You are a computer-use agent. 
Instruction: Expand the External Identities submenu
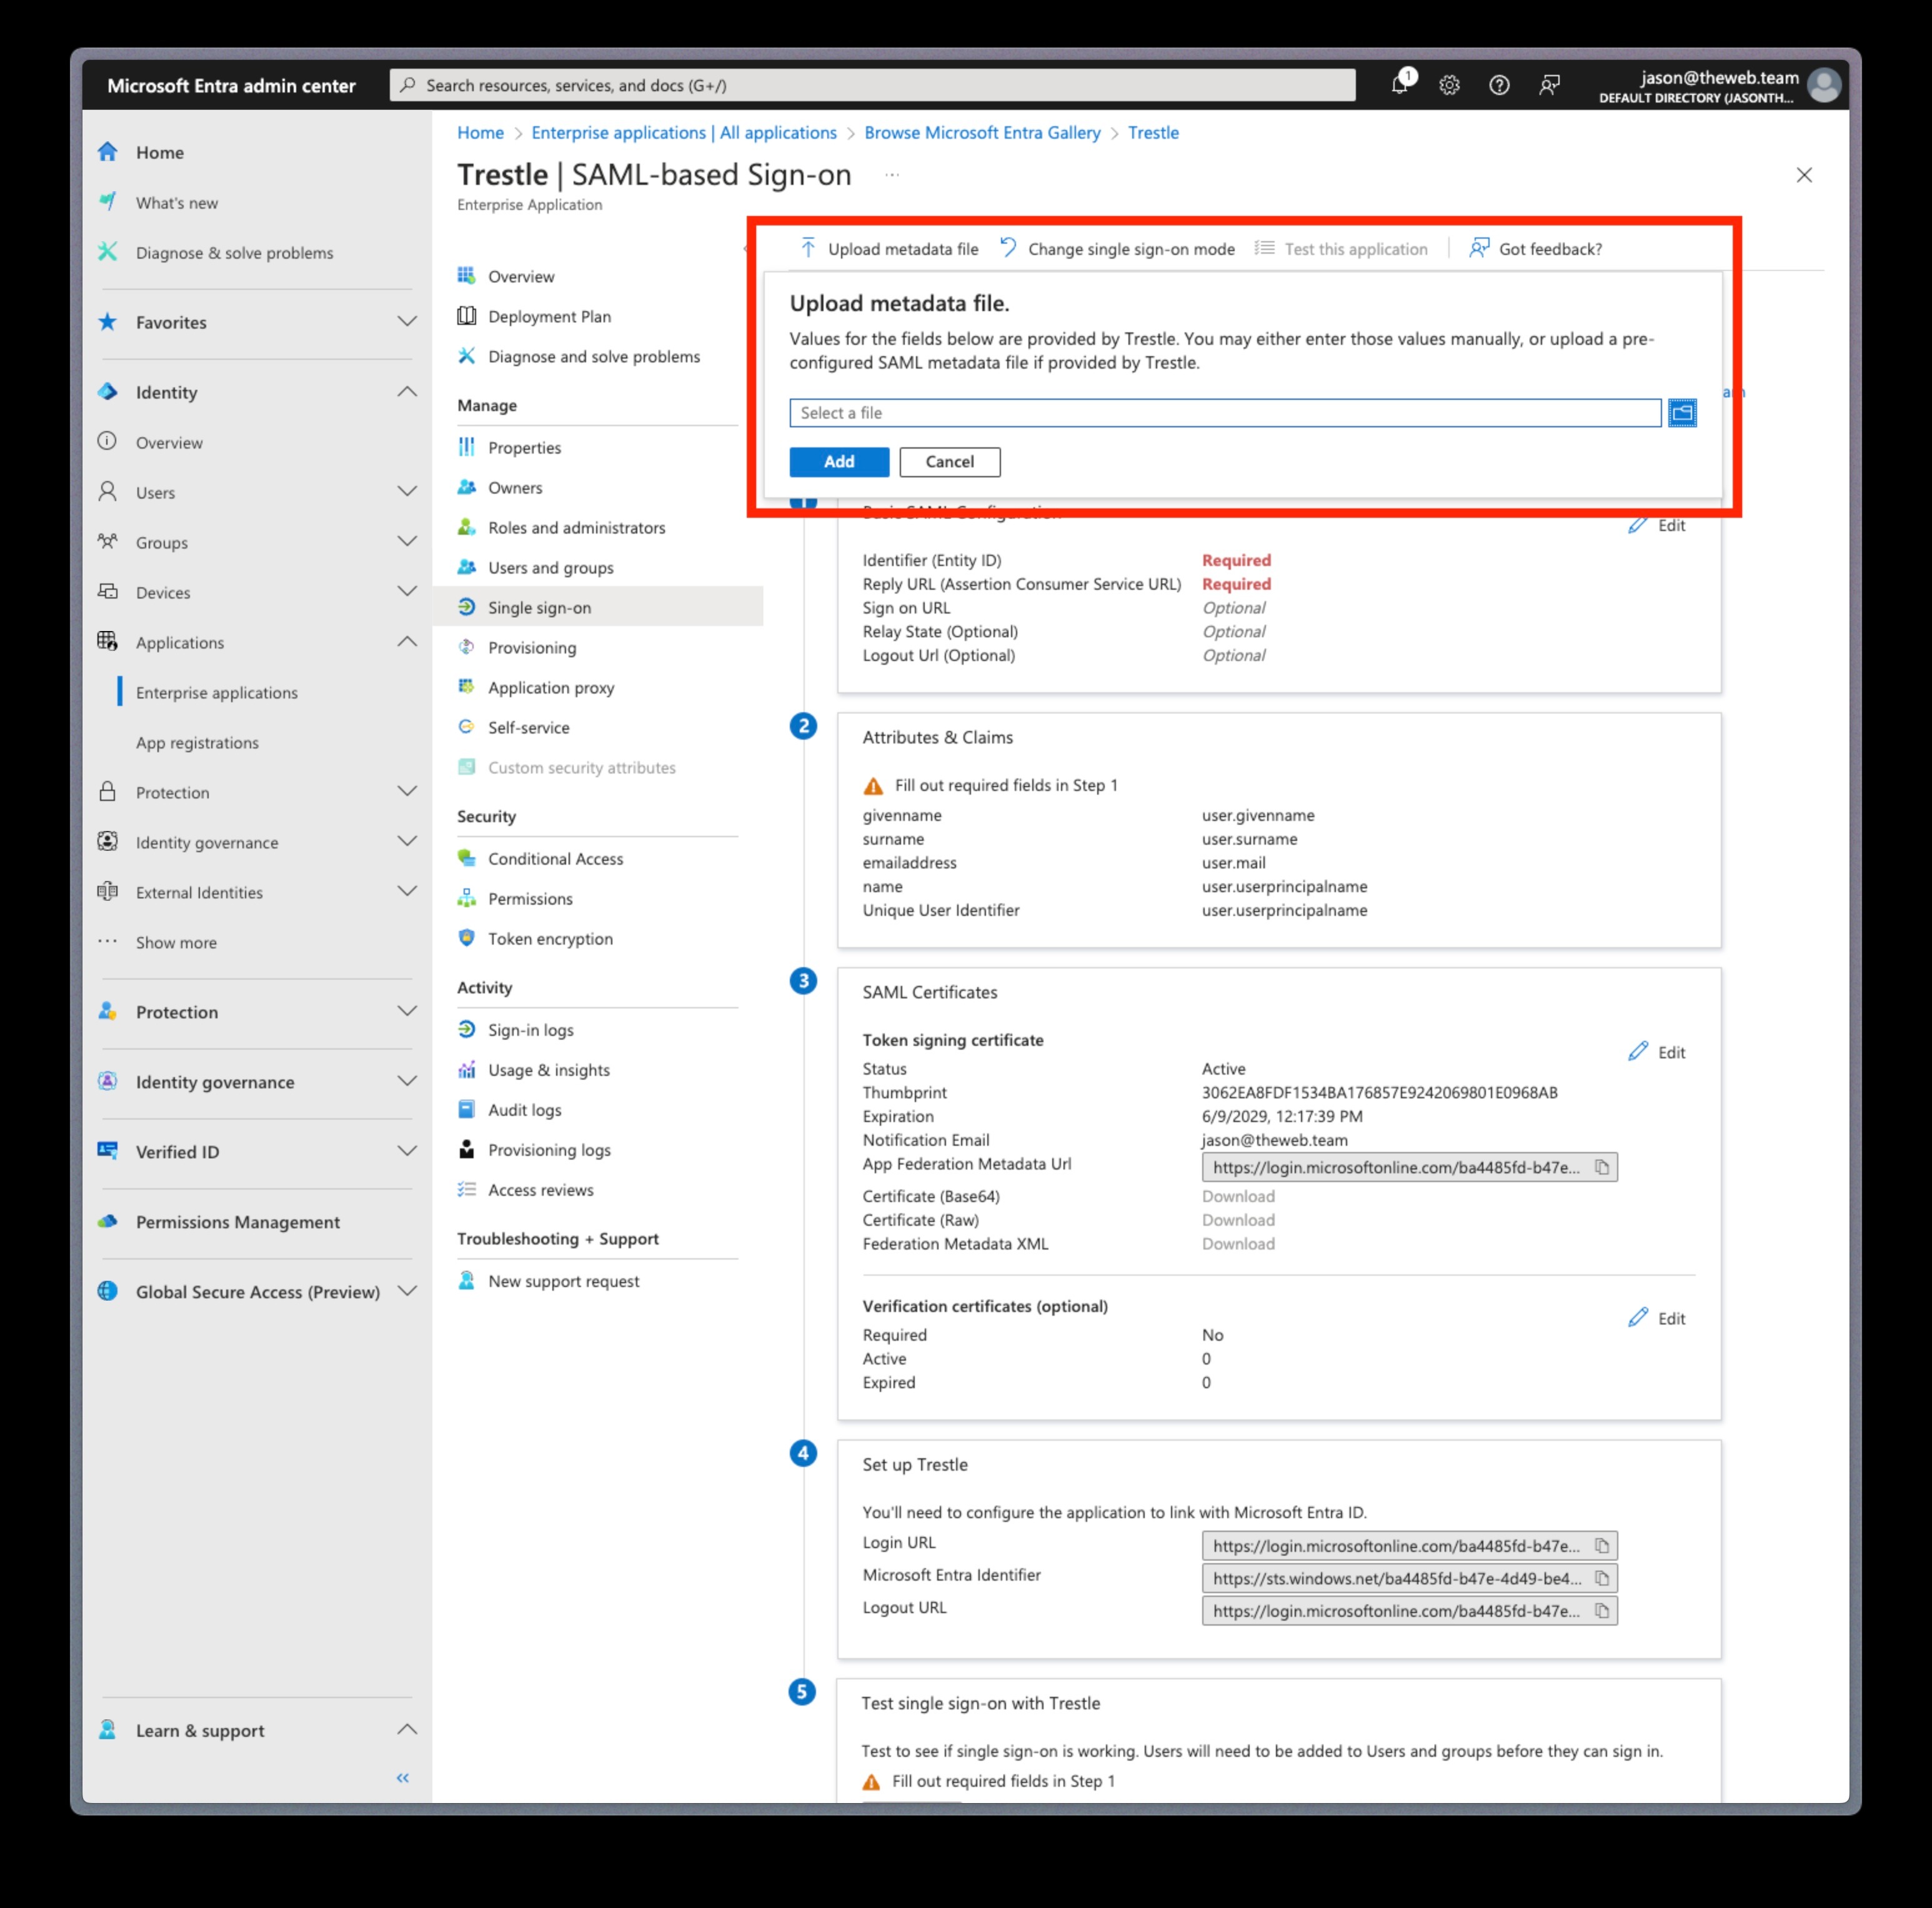[407, 892]
